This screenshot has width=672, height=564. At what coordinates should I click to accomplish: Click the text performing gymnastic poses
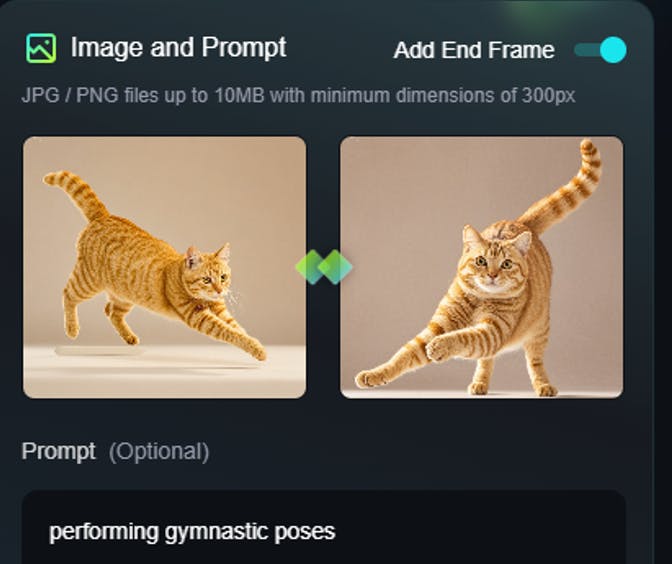(x=192, y=532)
